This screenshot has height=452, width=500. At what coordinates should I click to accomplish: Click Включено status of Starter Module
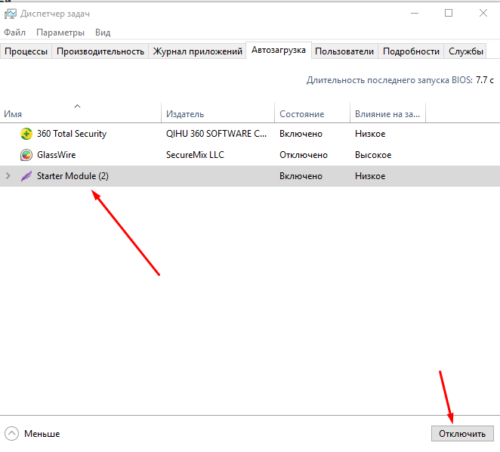(301, 176)
